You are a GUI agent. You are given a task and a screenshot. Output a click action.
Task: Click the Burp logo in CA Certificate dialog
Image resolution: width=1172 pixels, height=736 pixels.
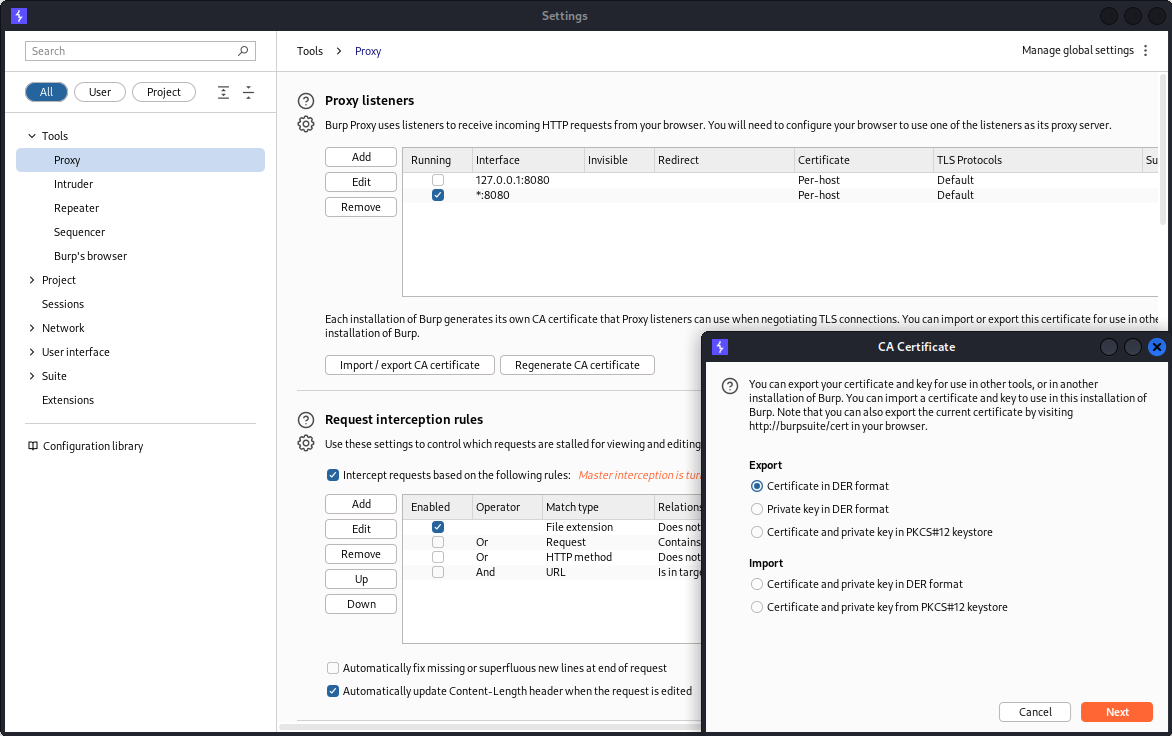coord(720,347)
